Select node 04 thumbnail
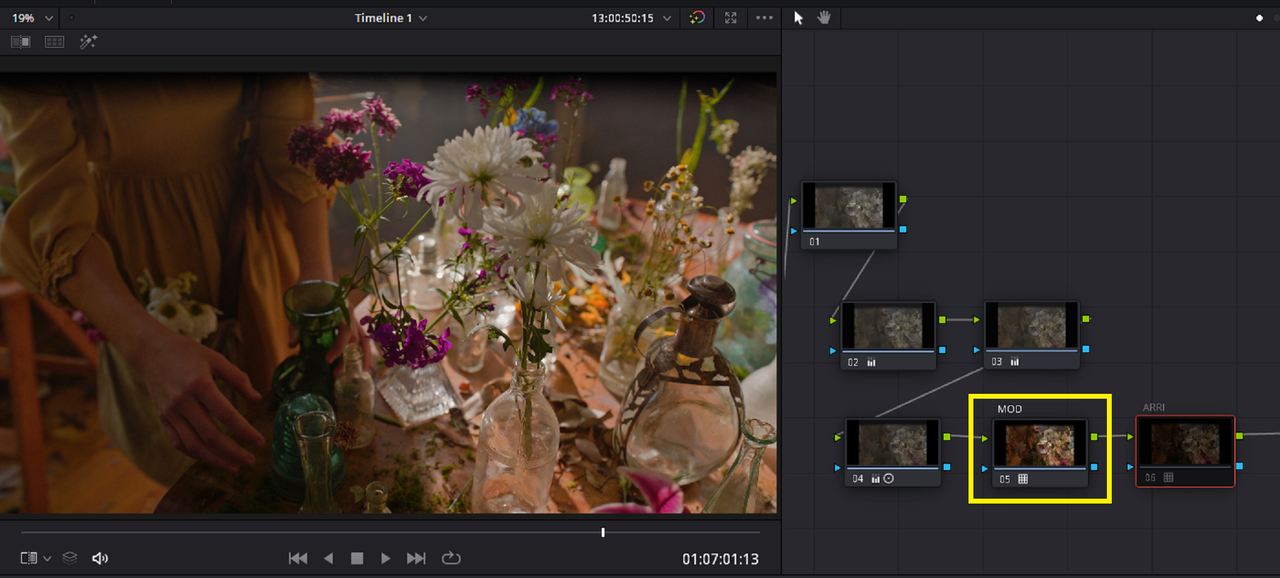Viewport: 1280px width, 578px height. (893, 443)
